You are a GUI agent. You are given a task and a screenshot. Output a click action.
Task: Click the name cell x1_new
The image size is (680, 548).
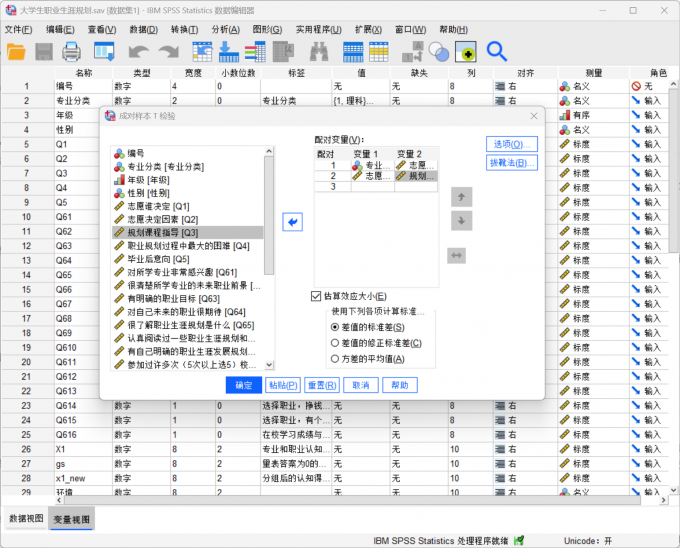83,478
